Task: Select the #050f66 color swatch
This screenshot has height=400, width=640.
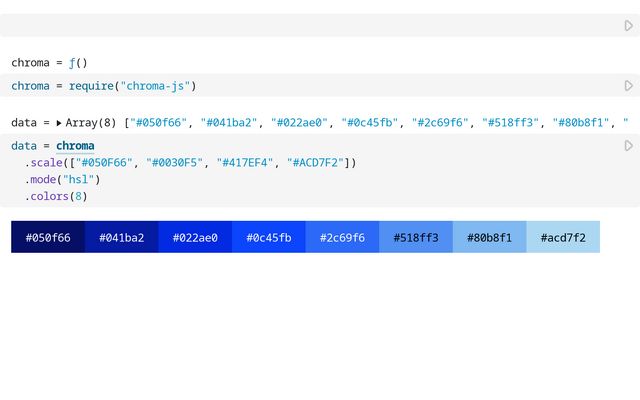Action: click(x=48, y=237)
